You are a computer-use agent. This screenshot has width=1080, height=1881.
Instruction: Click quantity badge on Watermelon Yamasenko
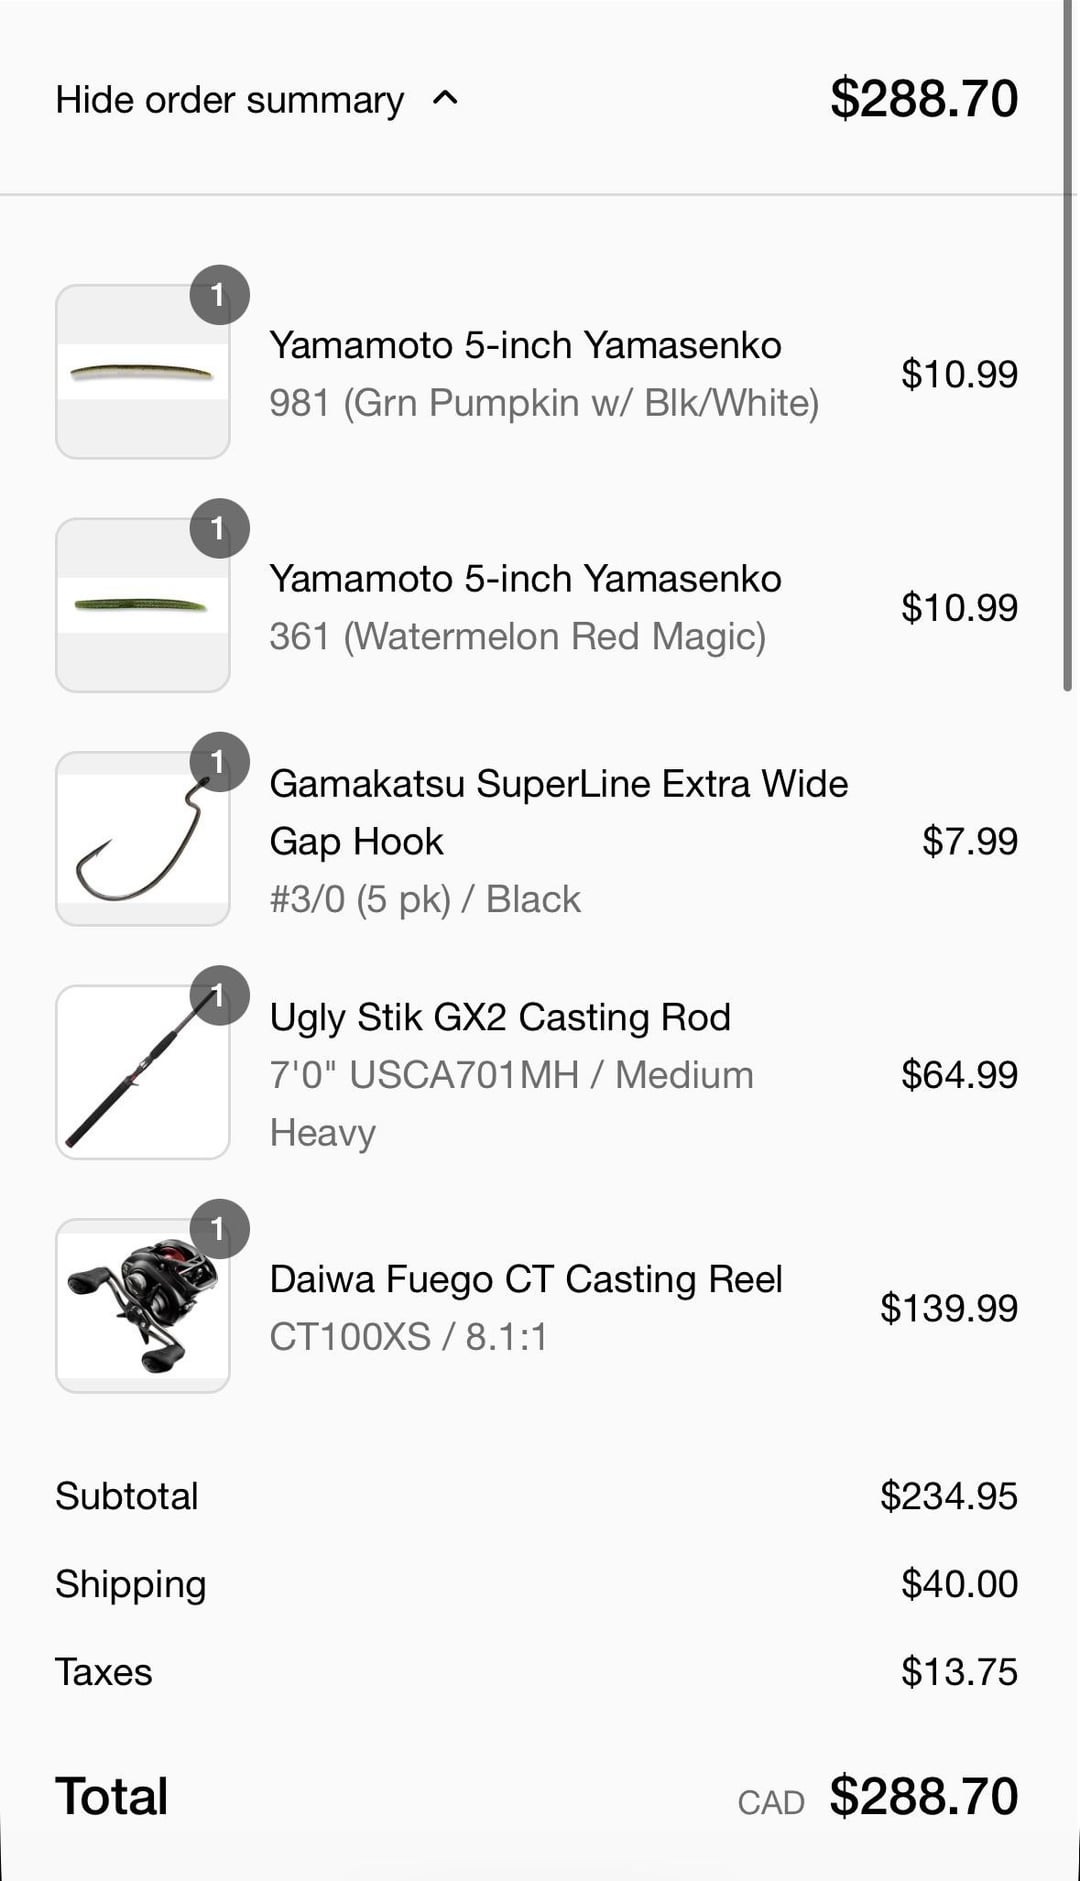point(219,528)
